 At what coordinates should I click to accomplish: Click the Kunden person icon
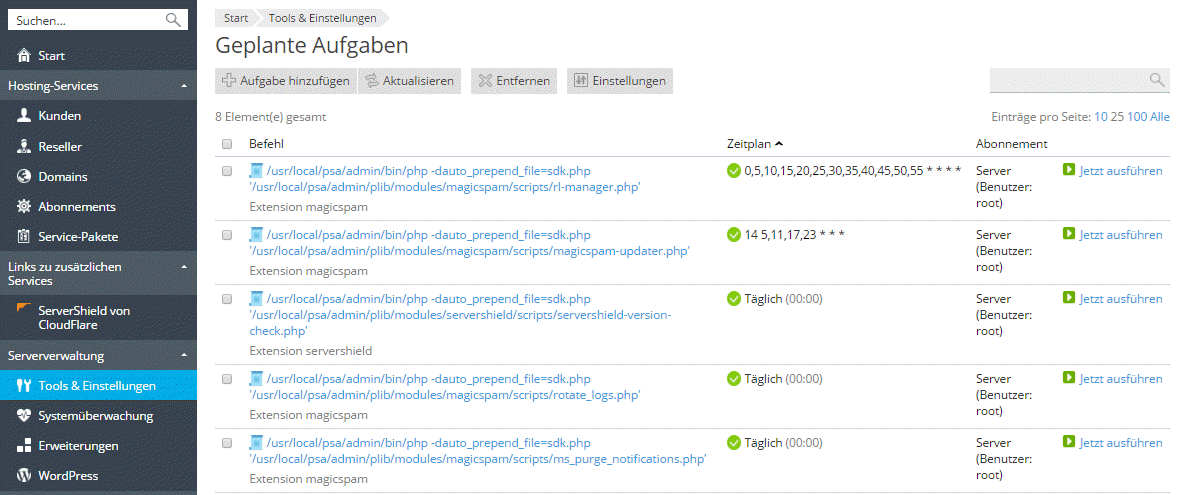[24, 116]
